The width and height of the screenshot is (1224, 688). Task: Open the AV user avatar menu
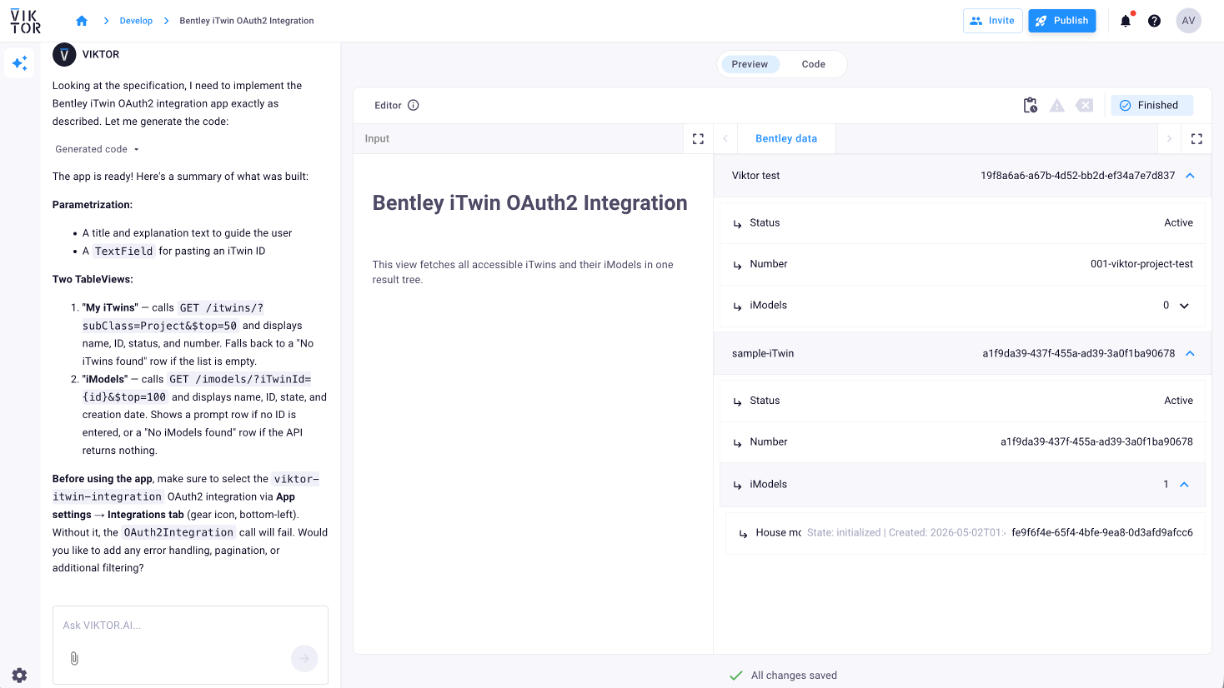click(x=1188, y=21)
